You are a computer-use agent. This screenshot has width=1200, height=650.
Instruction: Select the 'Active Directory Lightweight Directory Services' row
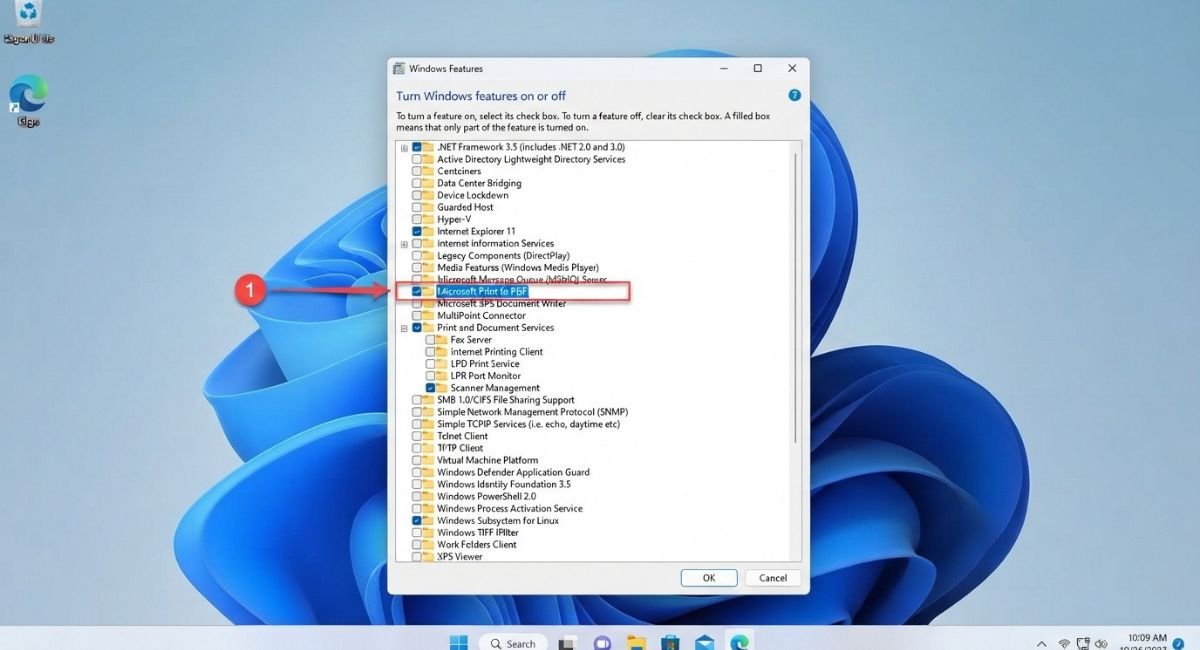(531, 159)
